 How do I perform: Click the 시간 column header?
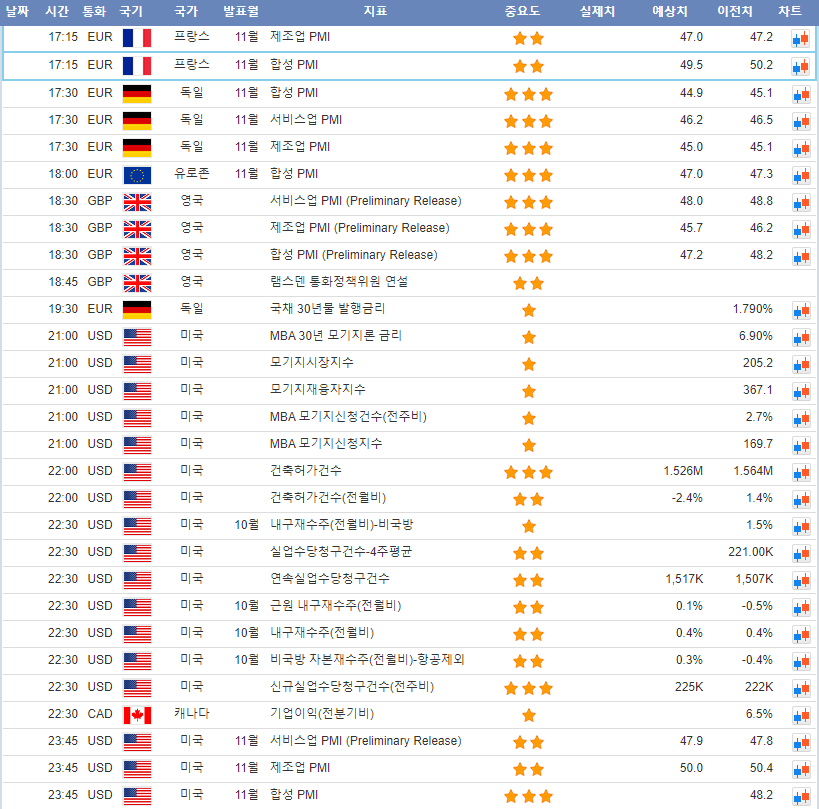click(57, 12)
